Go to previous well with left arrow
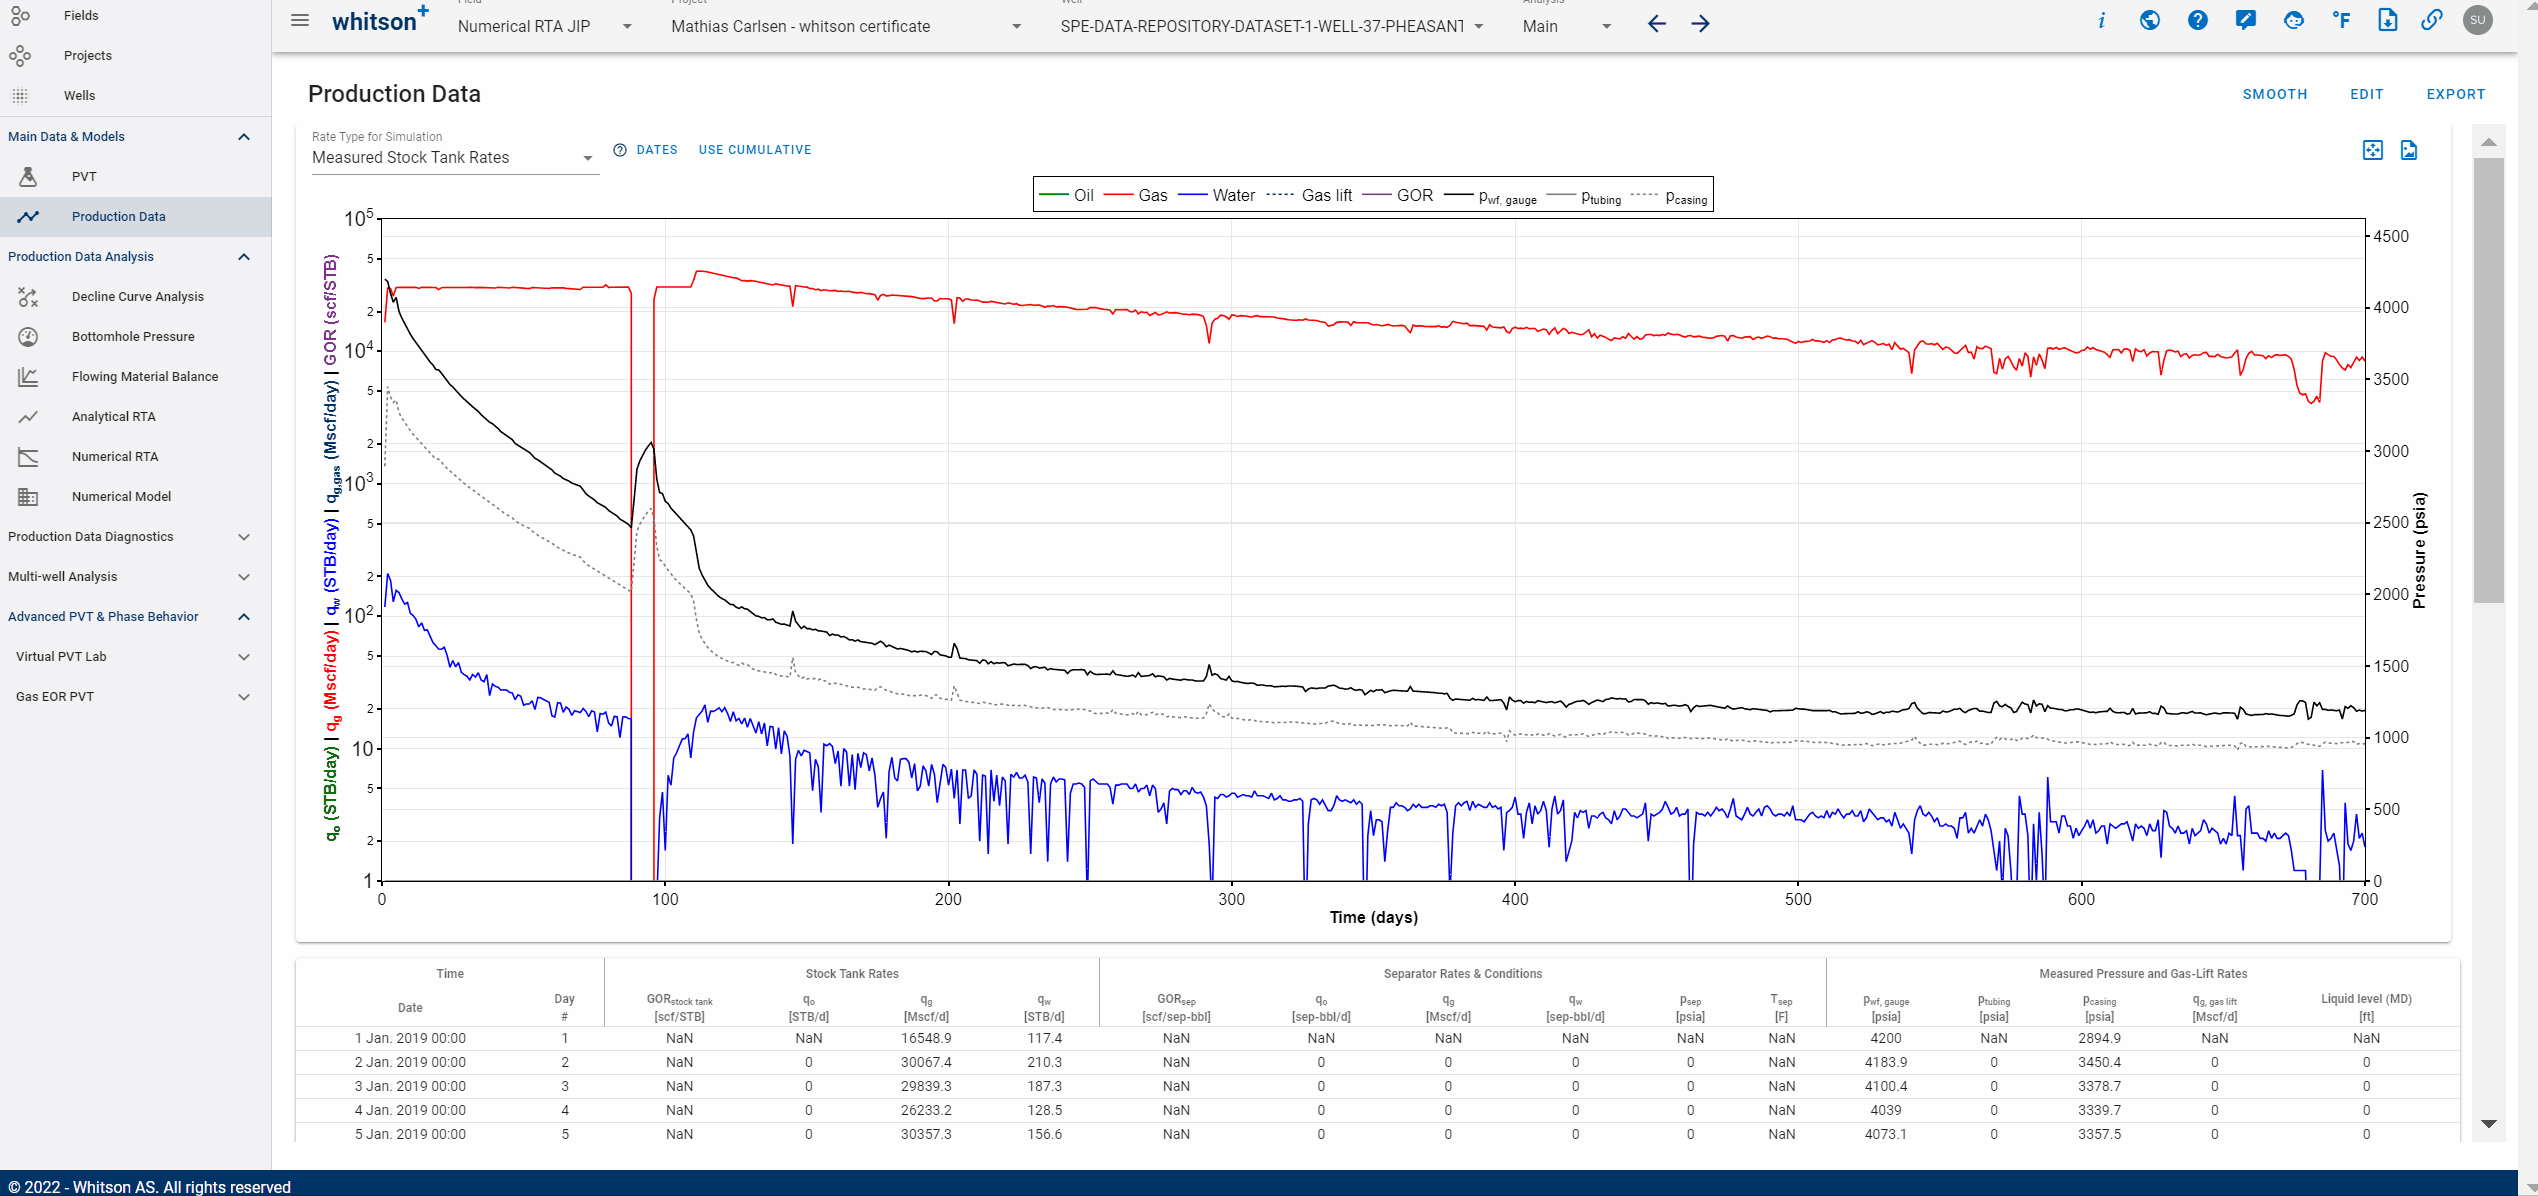The height and width of the screenshot is (1196, 2538). [1657, 24]
